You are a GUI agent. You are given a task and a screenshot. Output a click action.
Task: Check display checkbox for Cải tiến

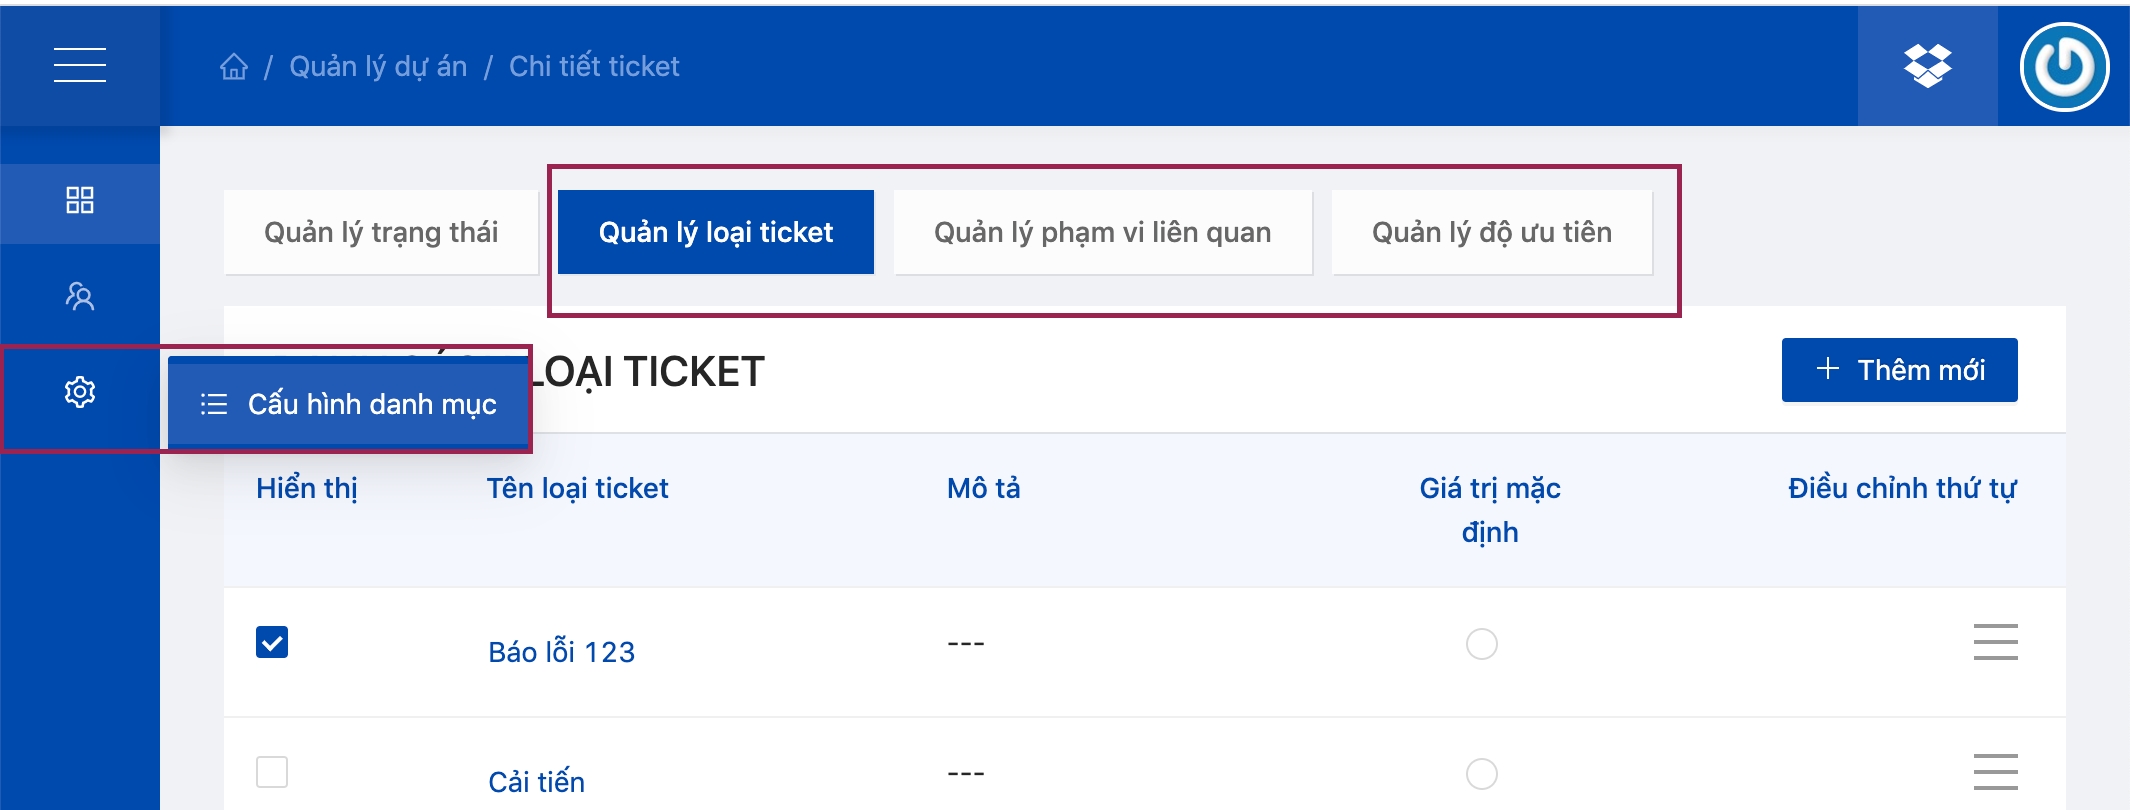pos(272,772)
